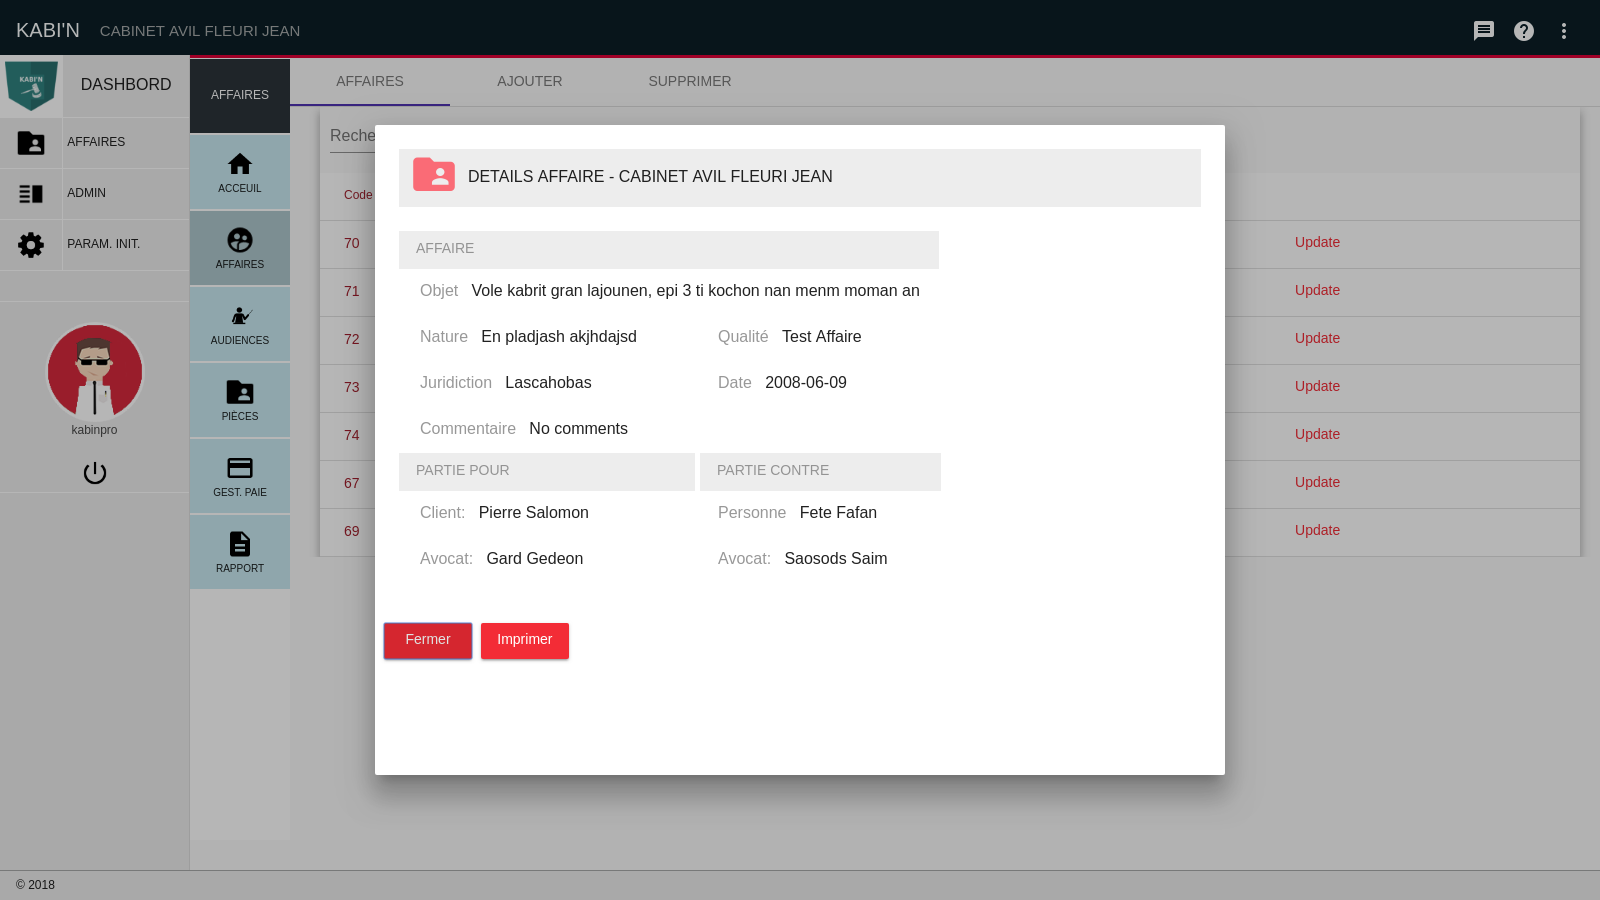Click the power logout icon

[95, 473]
